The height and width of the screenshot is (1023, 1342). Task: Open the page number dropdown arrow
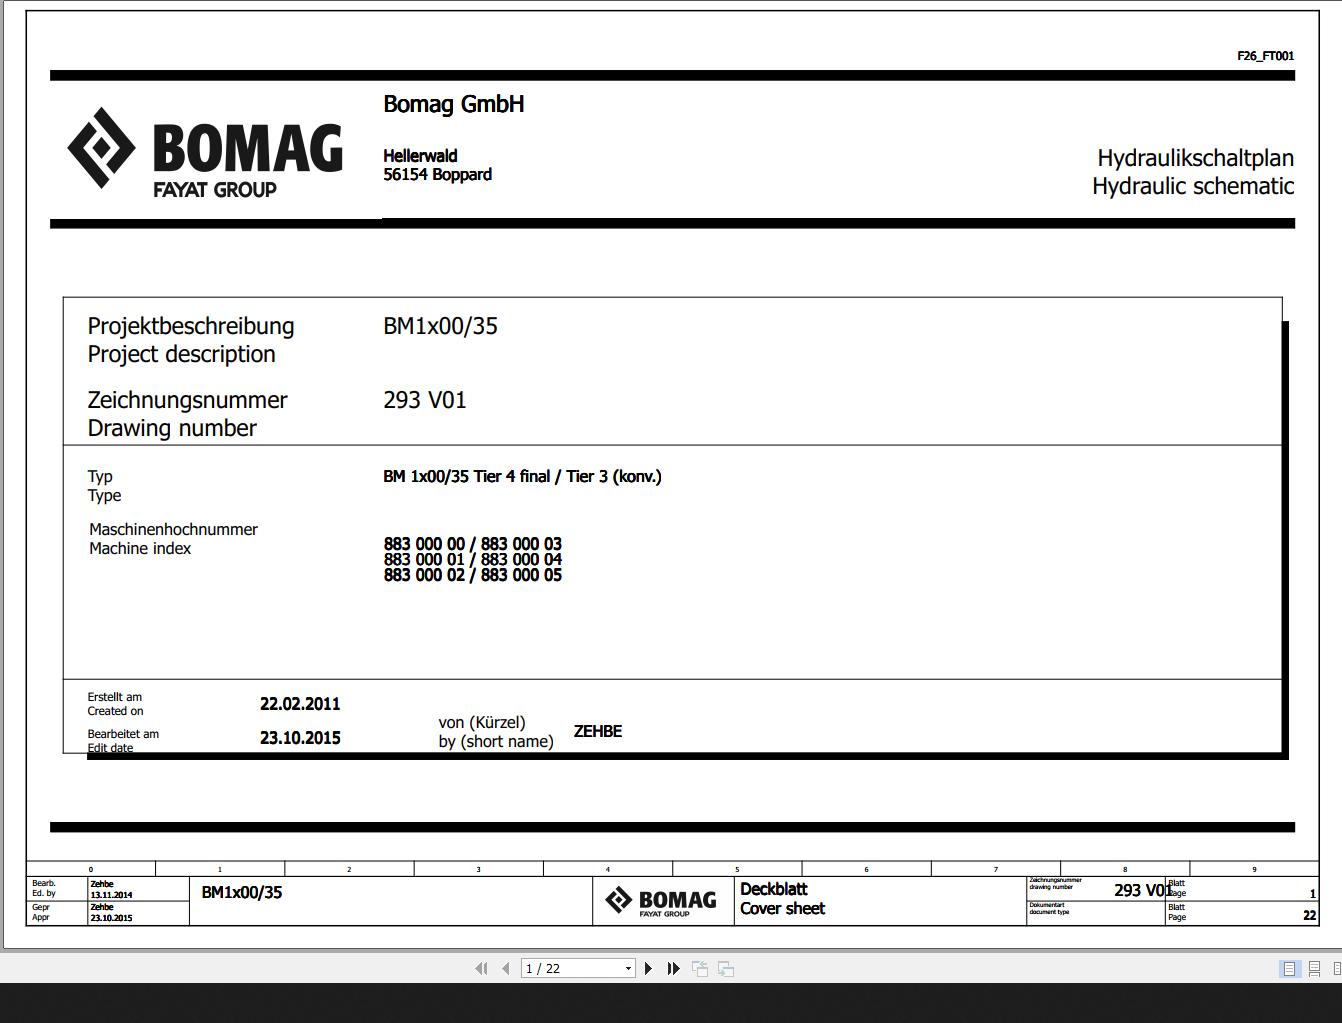click(627, 968)
